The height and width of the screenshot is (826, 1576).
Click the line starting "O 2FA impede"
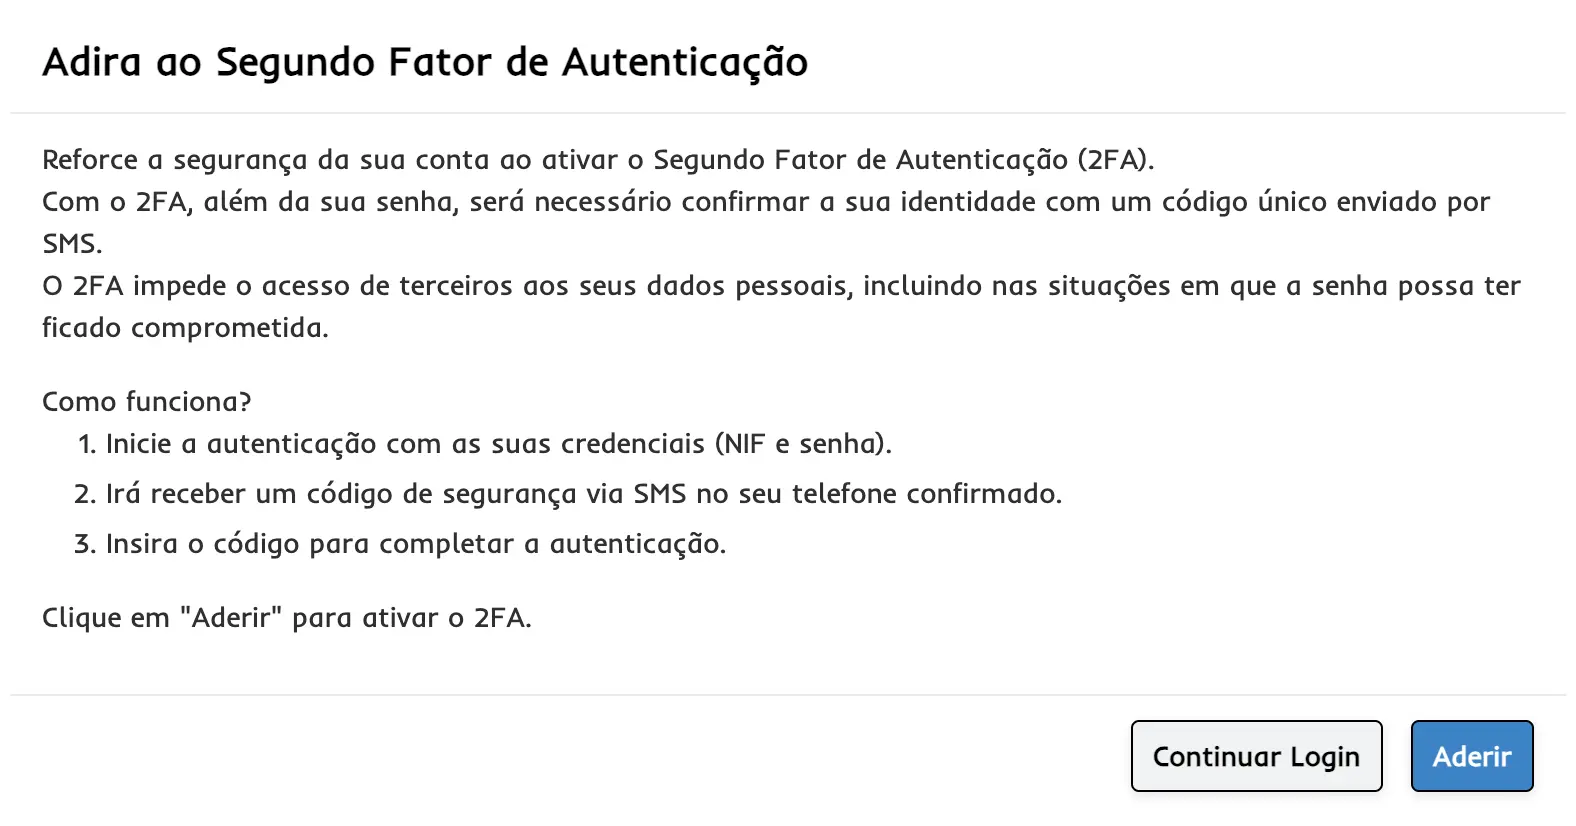point(780,286)
